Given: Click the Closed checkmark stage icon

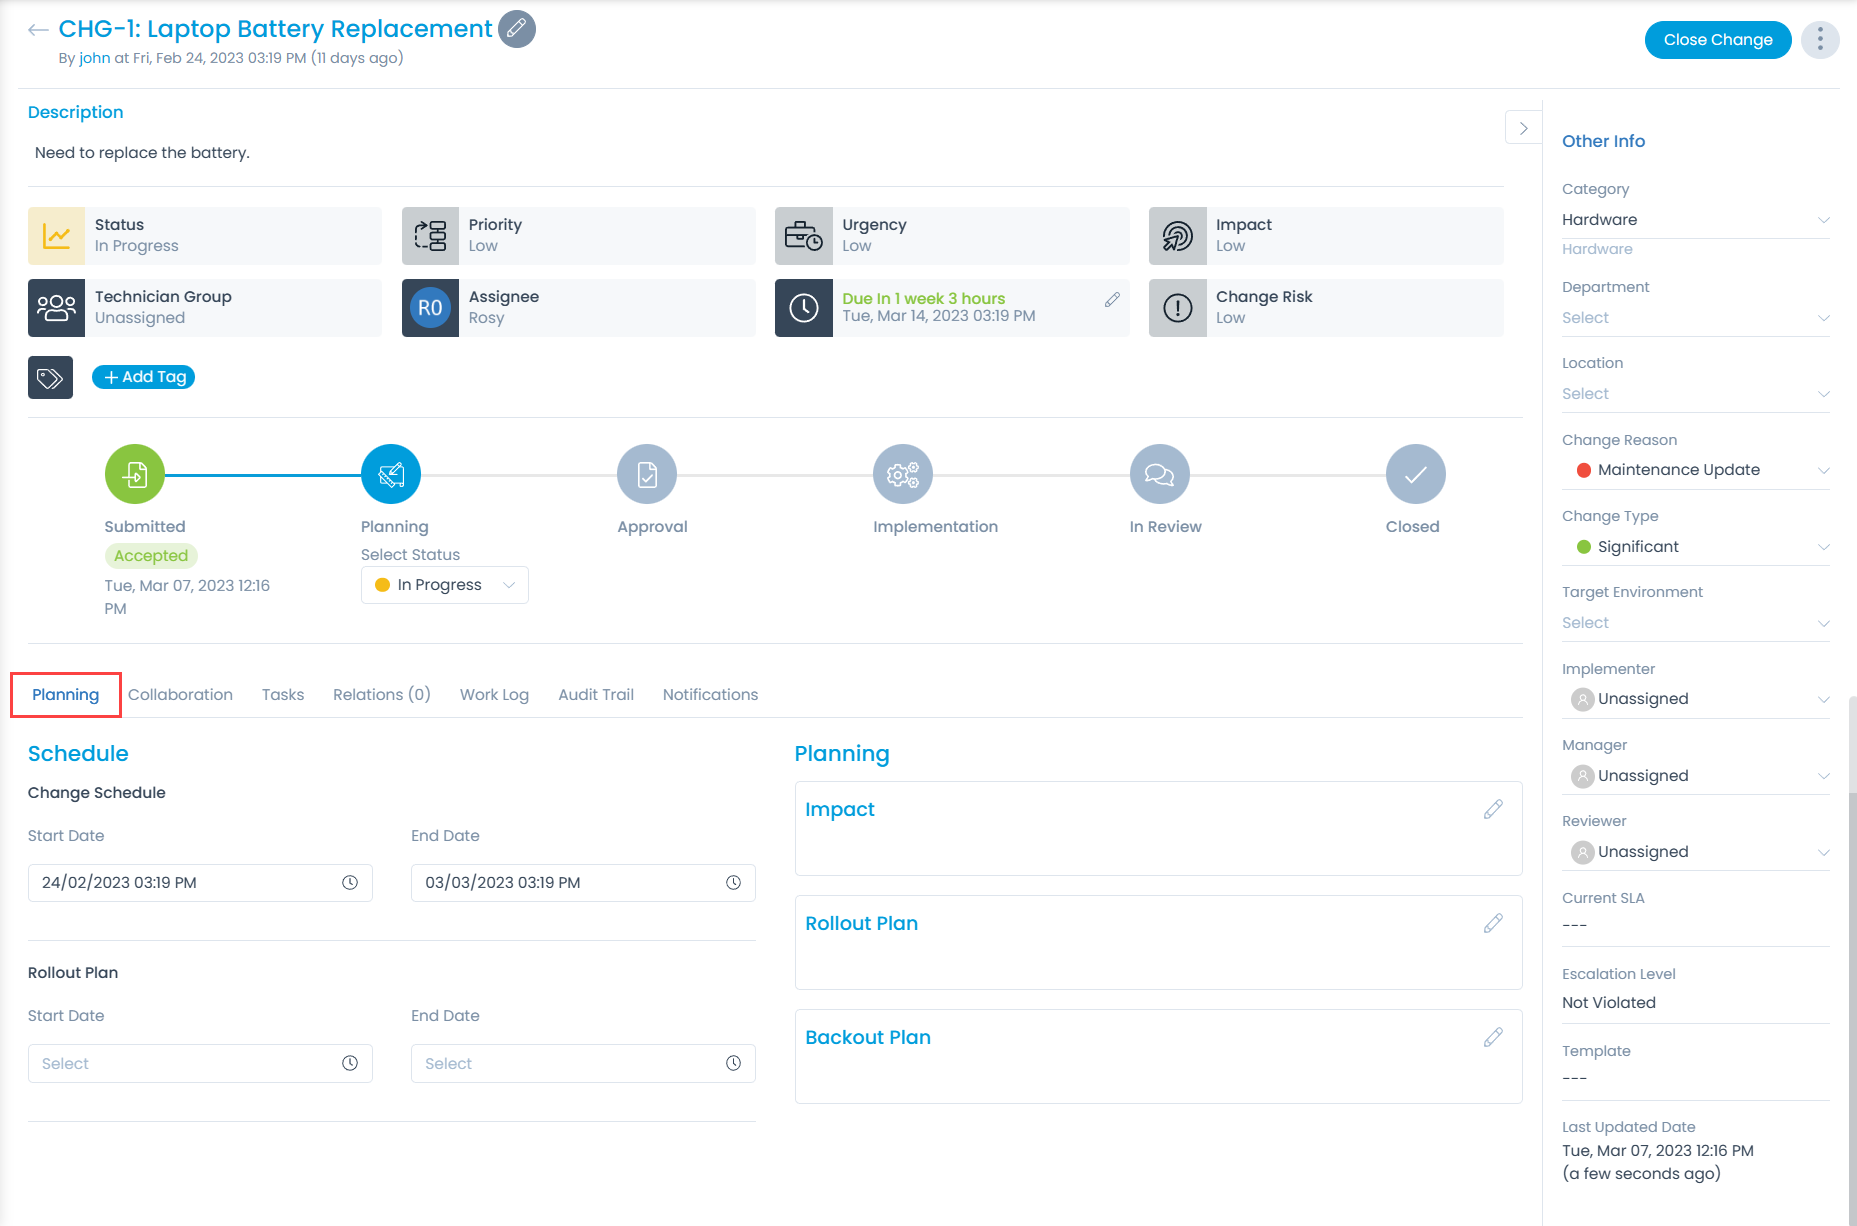Looking at the screenshot, I should [1413, 474].
